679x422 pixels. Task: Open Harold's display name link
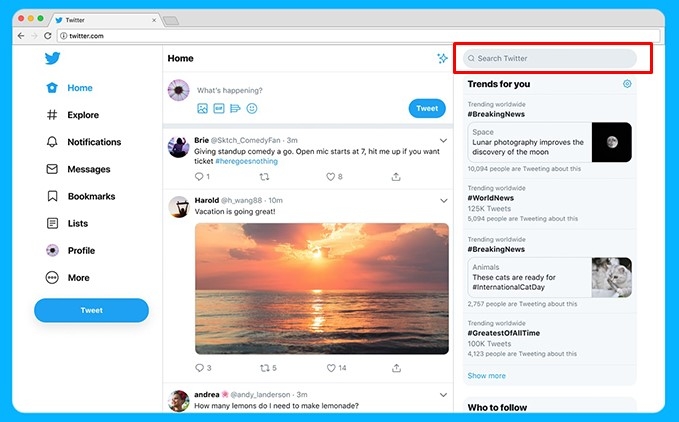pyautogui.click(x=207, y=200)
